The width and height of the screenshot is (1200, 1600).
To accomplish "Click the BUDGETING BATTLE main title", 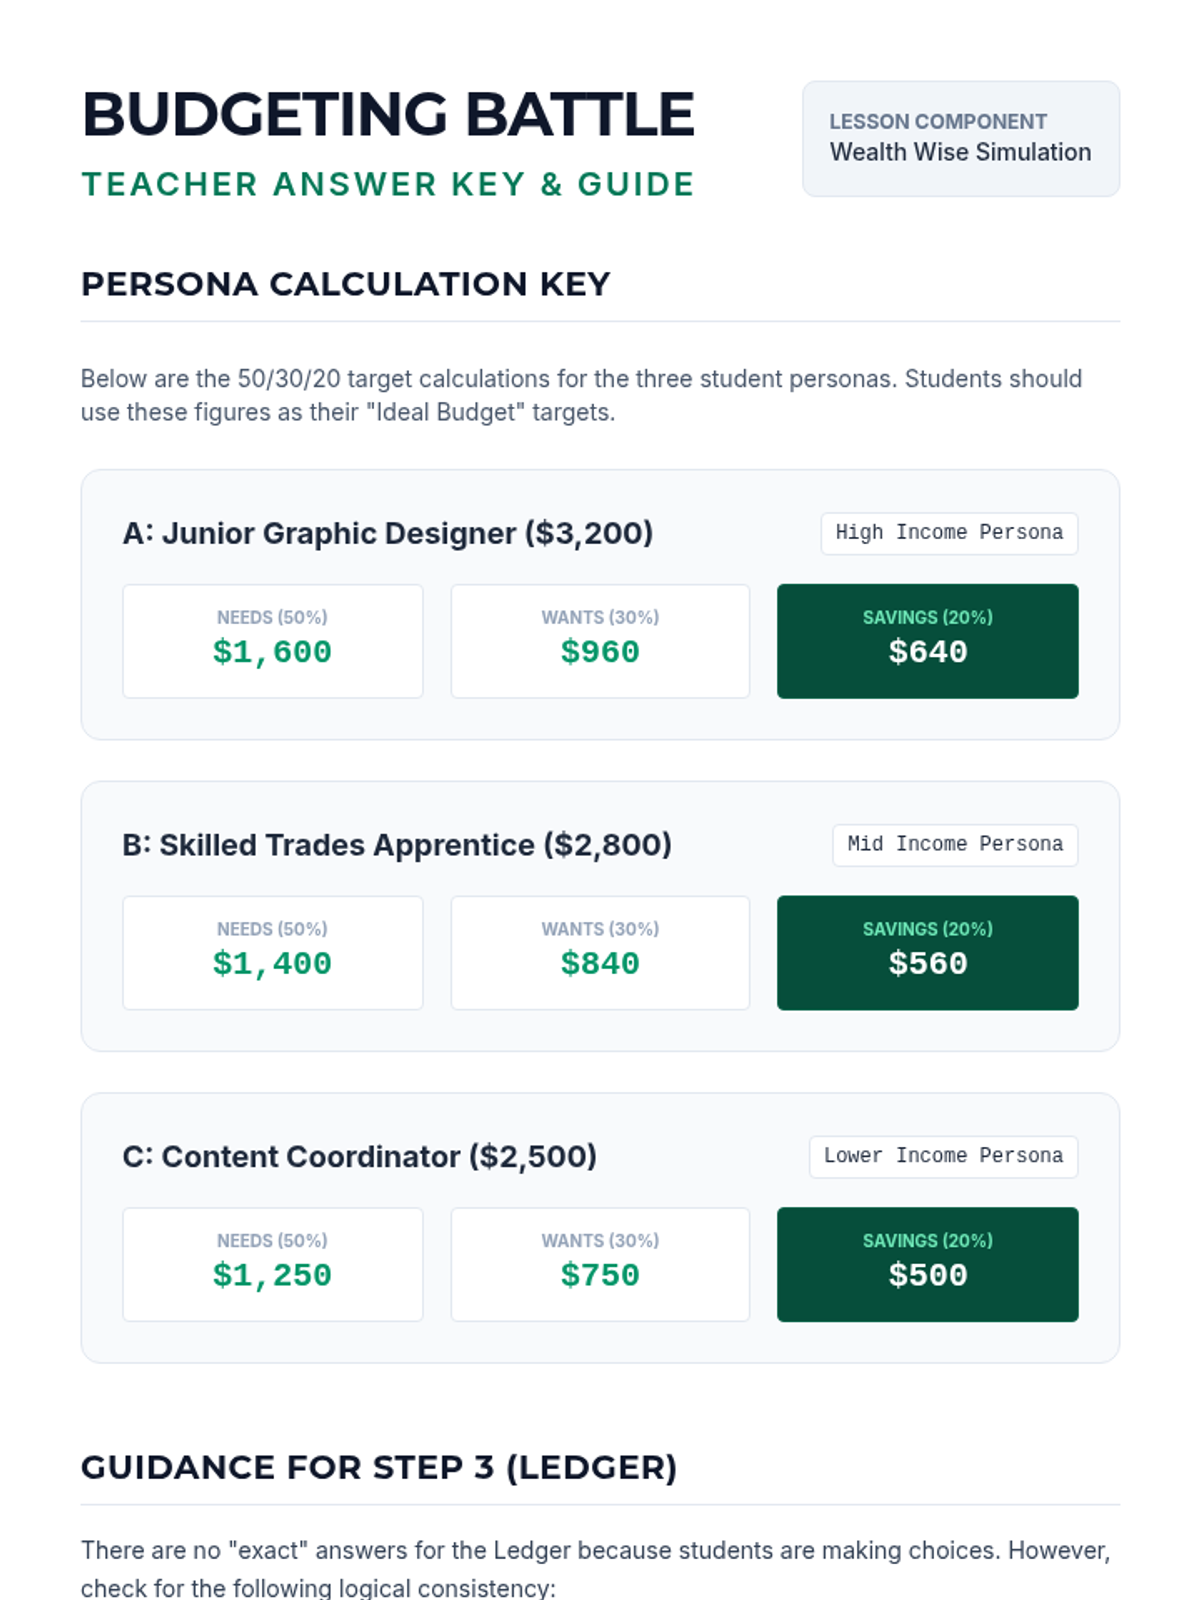I will click(388, 115).
